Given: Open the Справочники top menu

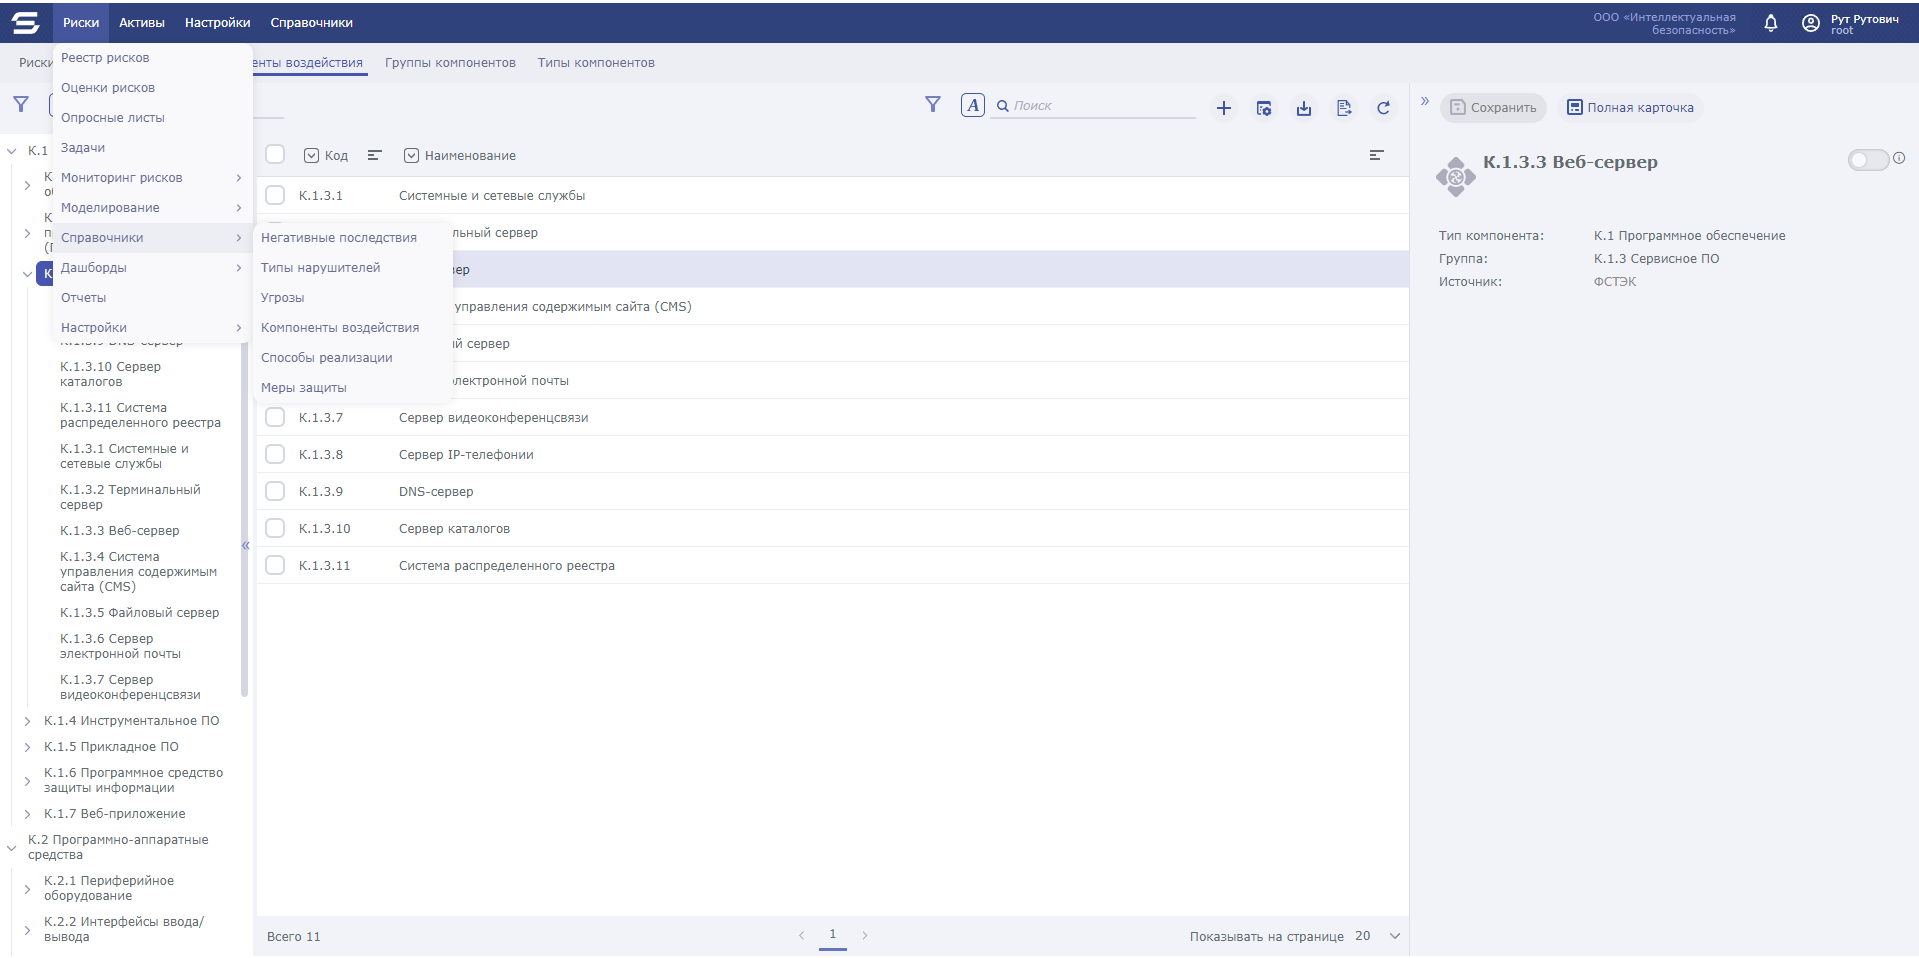Looking at the screenshot, I should [312, 23].
